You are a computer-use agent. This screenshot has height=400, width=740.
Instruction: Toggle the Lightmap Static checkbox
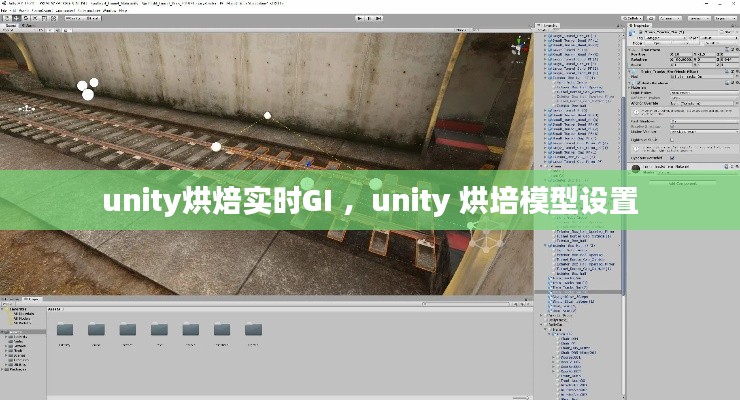pyautogui.click(x=672, y=140)
